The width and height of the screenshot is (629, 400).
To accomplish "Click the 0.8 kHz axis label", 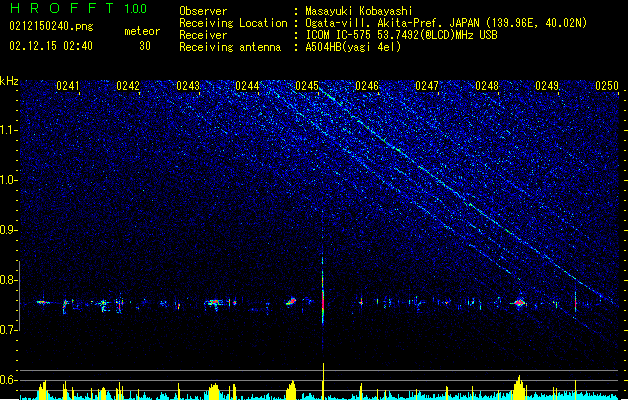I will (9, 280).
